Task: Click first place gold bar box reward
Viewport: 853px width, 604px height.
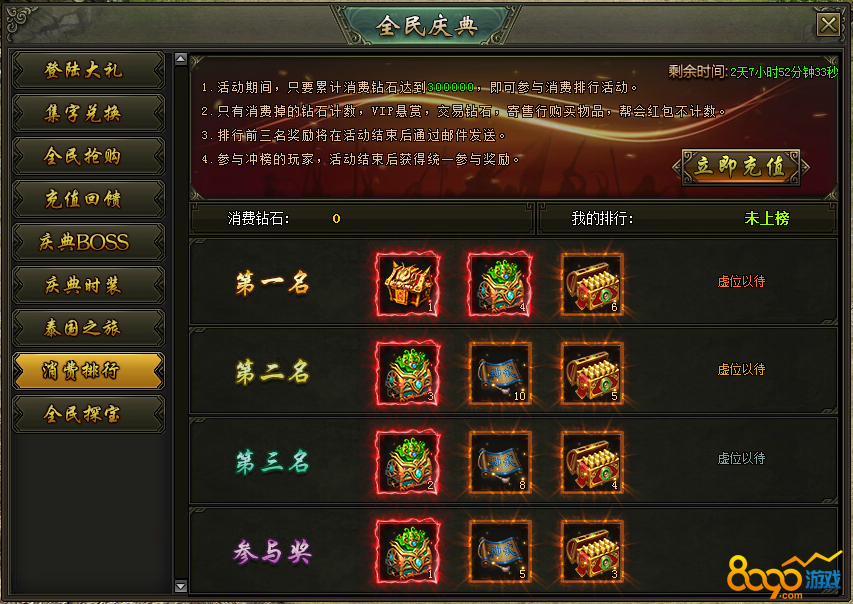Action: click(592, 284)
